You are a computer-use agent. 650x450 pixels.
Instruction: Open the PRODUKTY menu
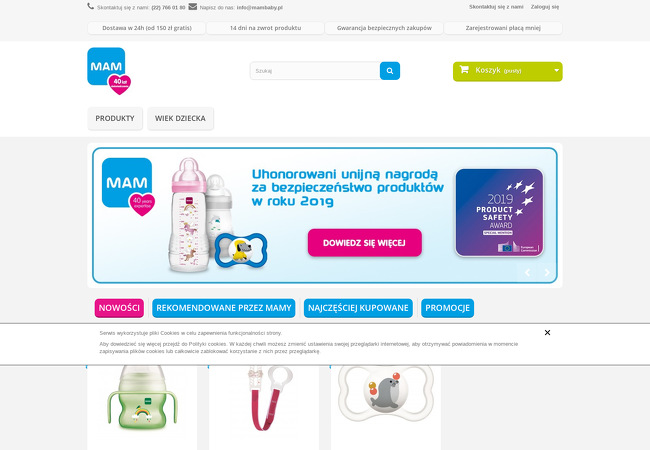pyautogui.click(x=115, y=119)
